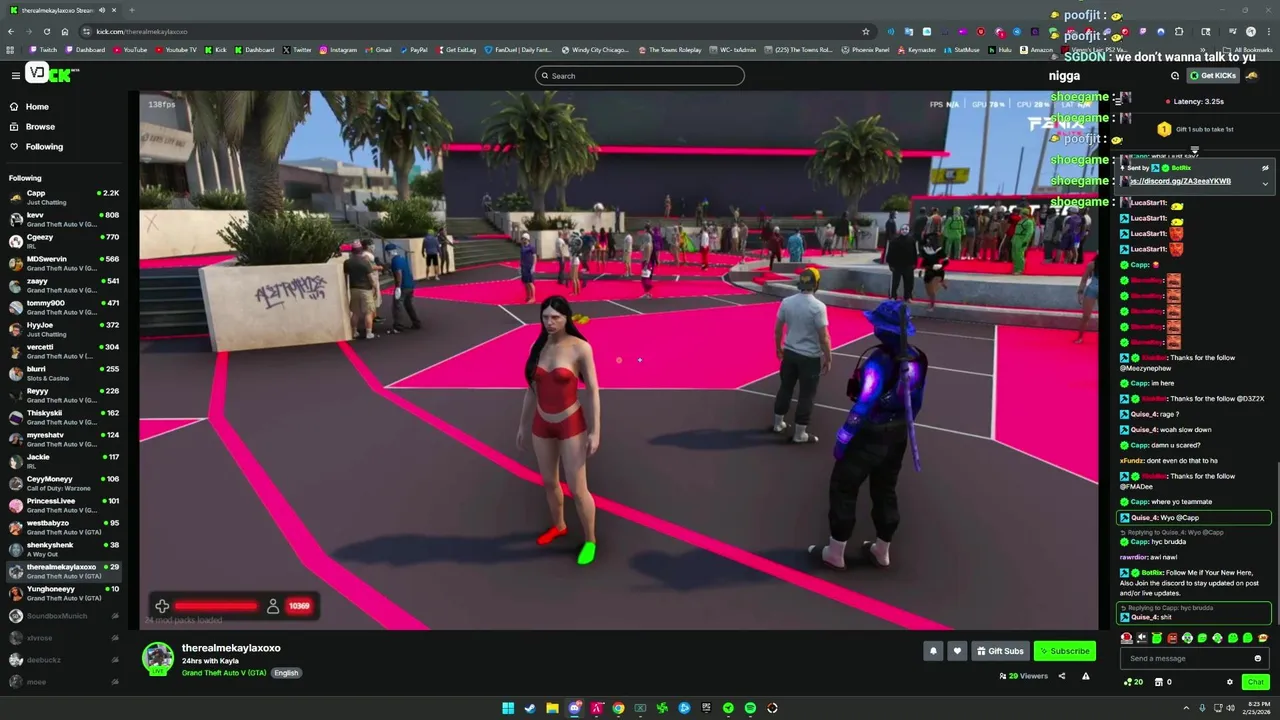Click the Gift 1 sub leaderboard badge

coord(1164,129)
